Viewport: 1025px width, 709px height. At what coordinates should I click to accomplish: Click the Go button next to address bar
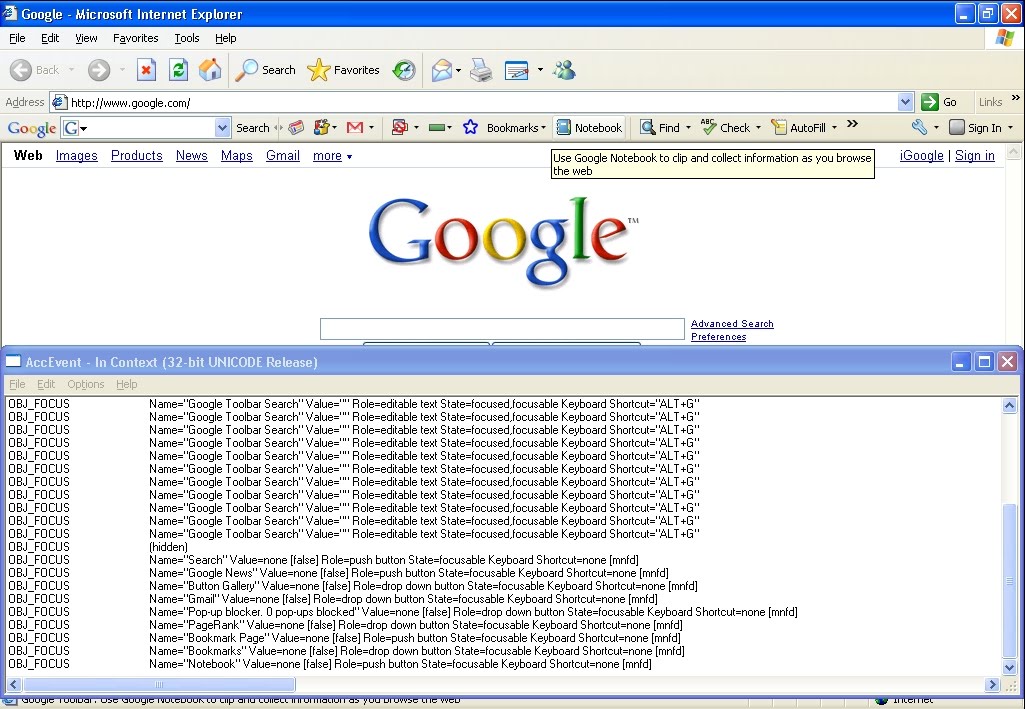click(939, 102)
